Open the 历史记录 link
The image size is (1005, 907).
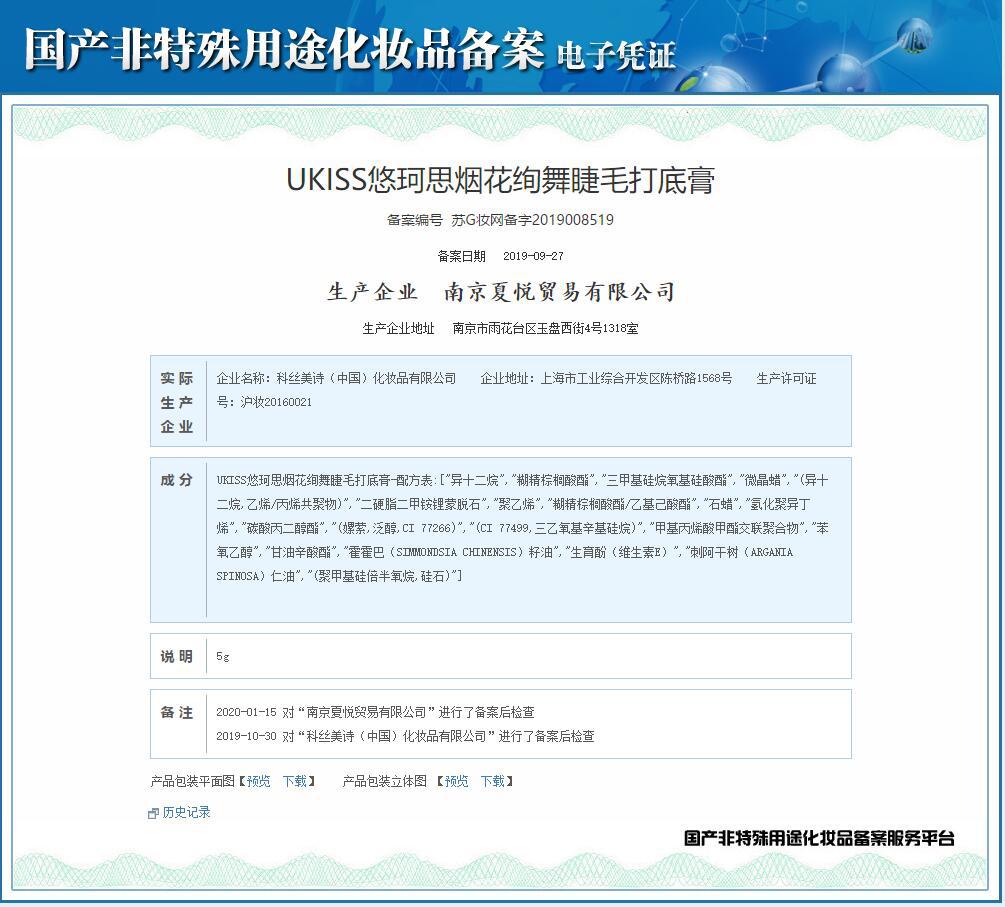click(x=187, y=812)
